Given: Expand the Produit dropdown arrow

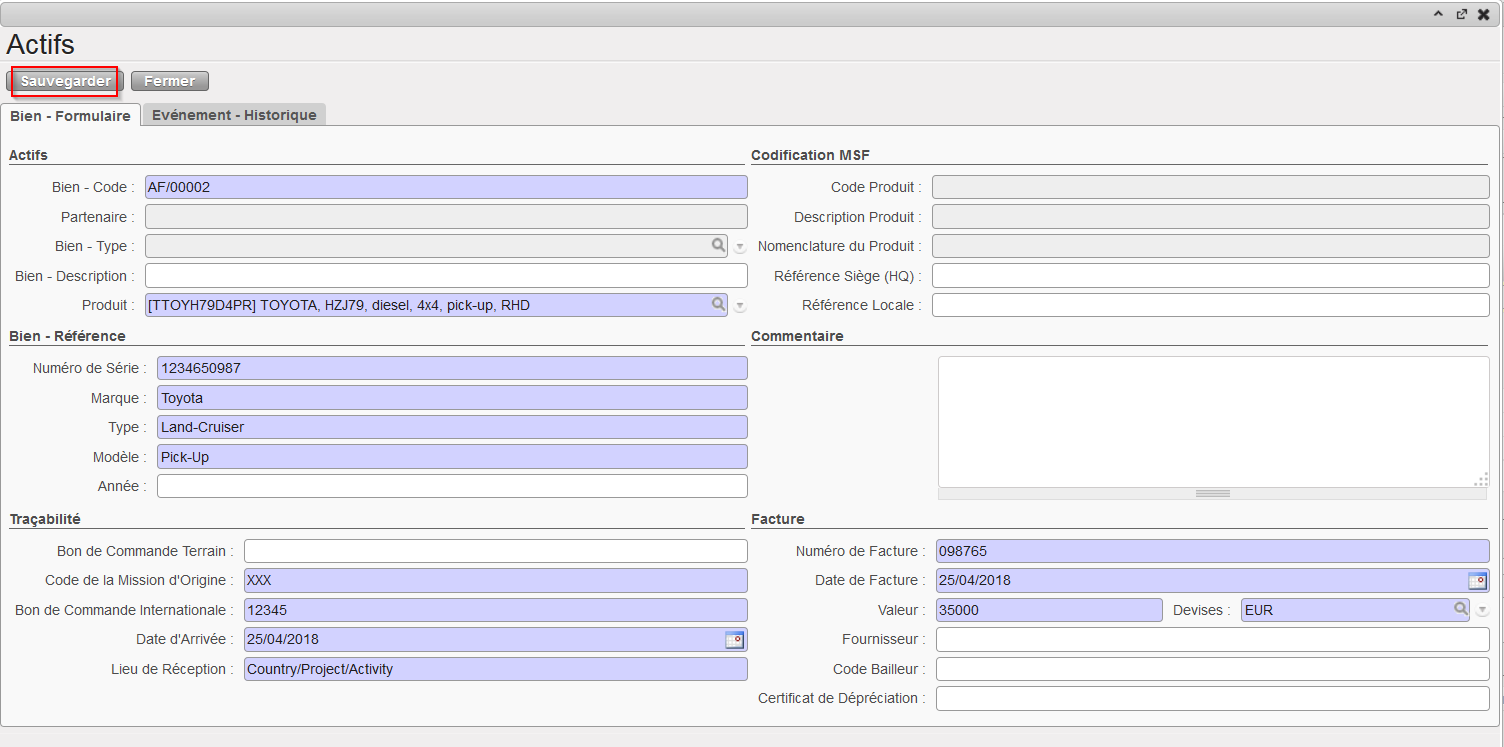Looking at the screenshot, I should [740, 306].
